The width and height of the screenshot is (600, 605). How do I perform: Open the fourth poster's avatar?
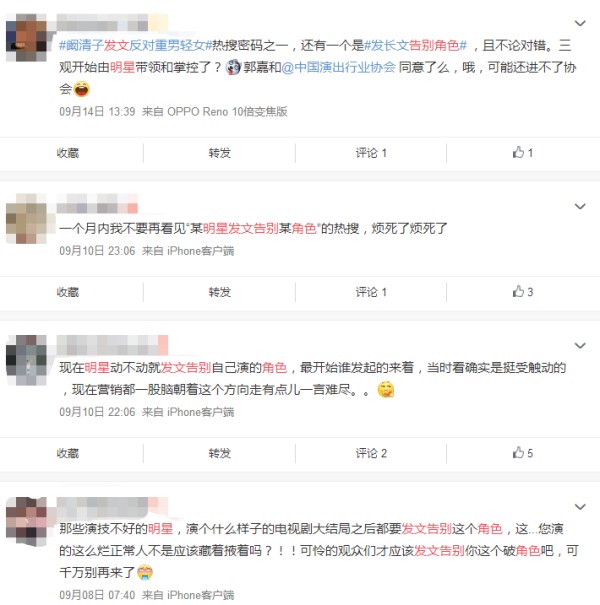(x=26, y=521)
